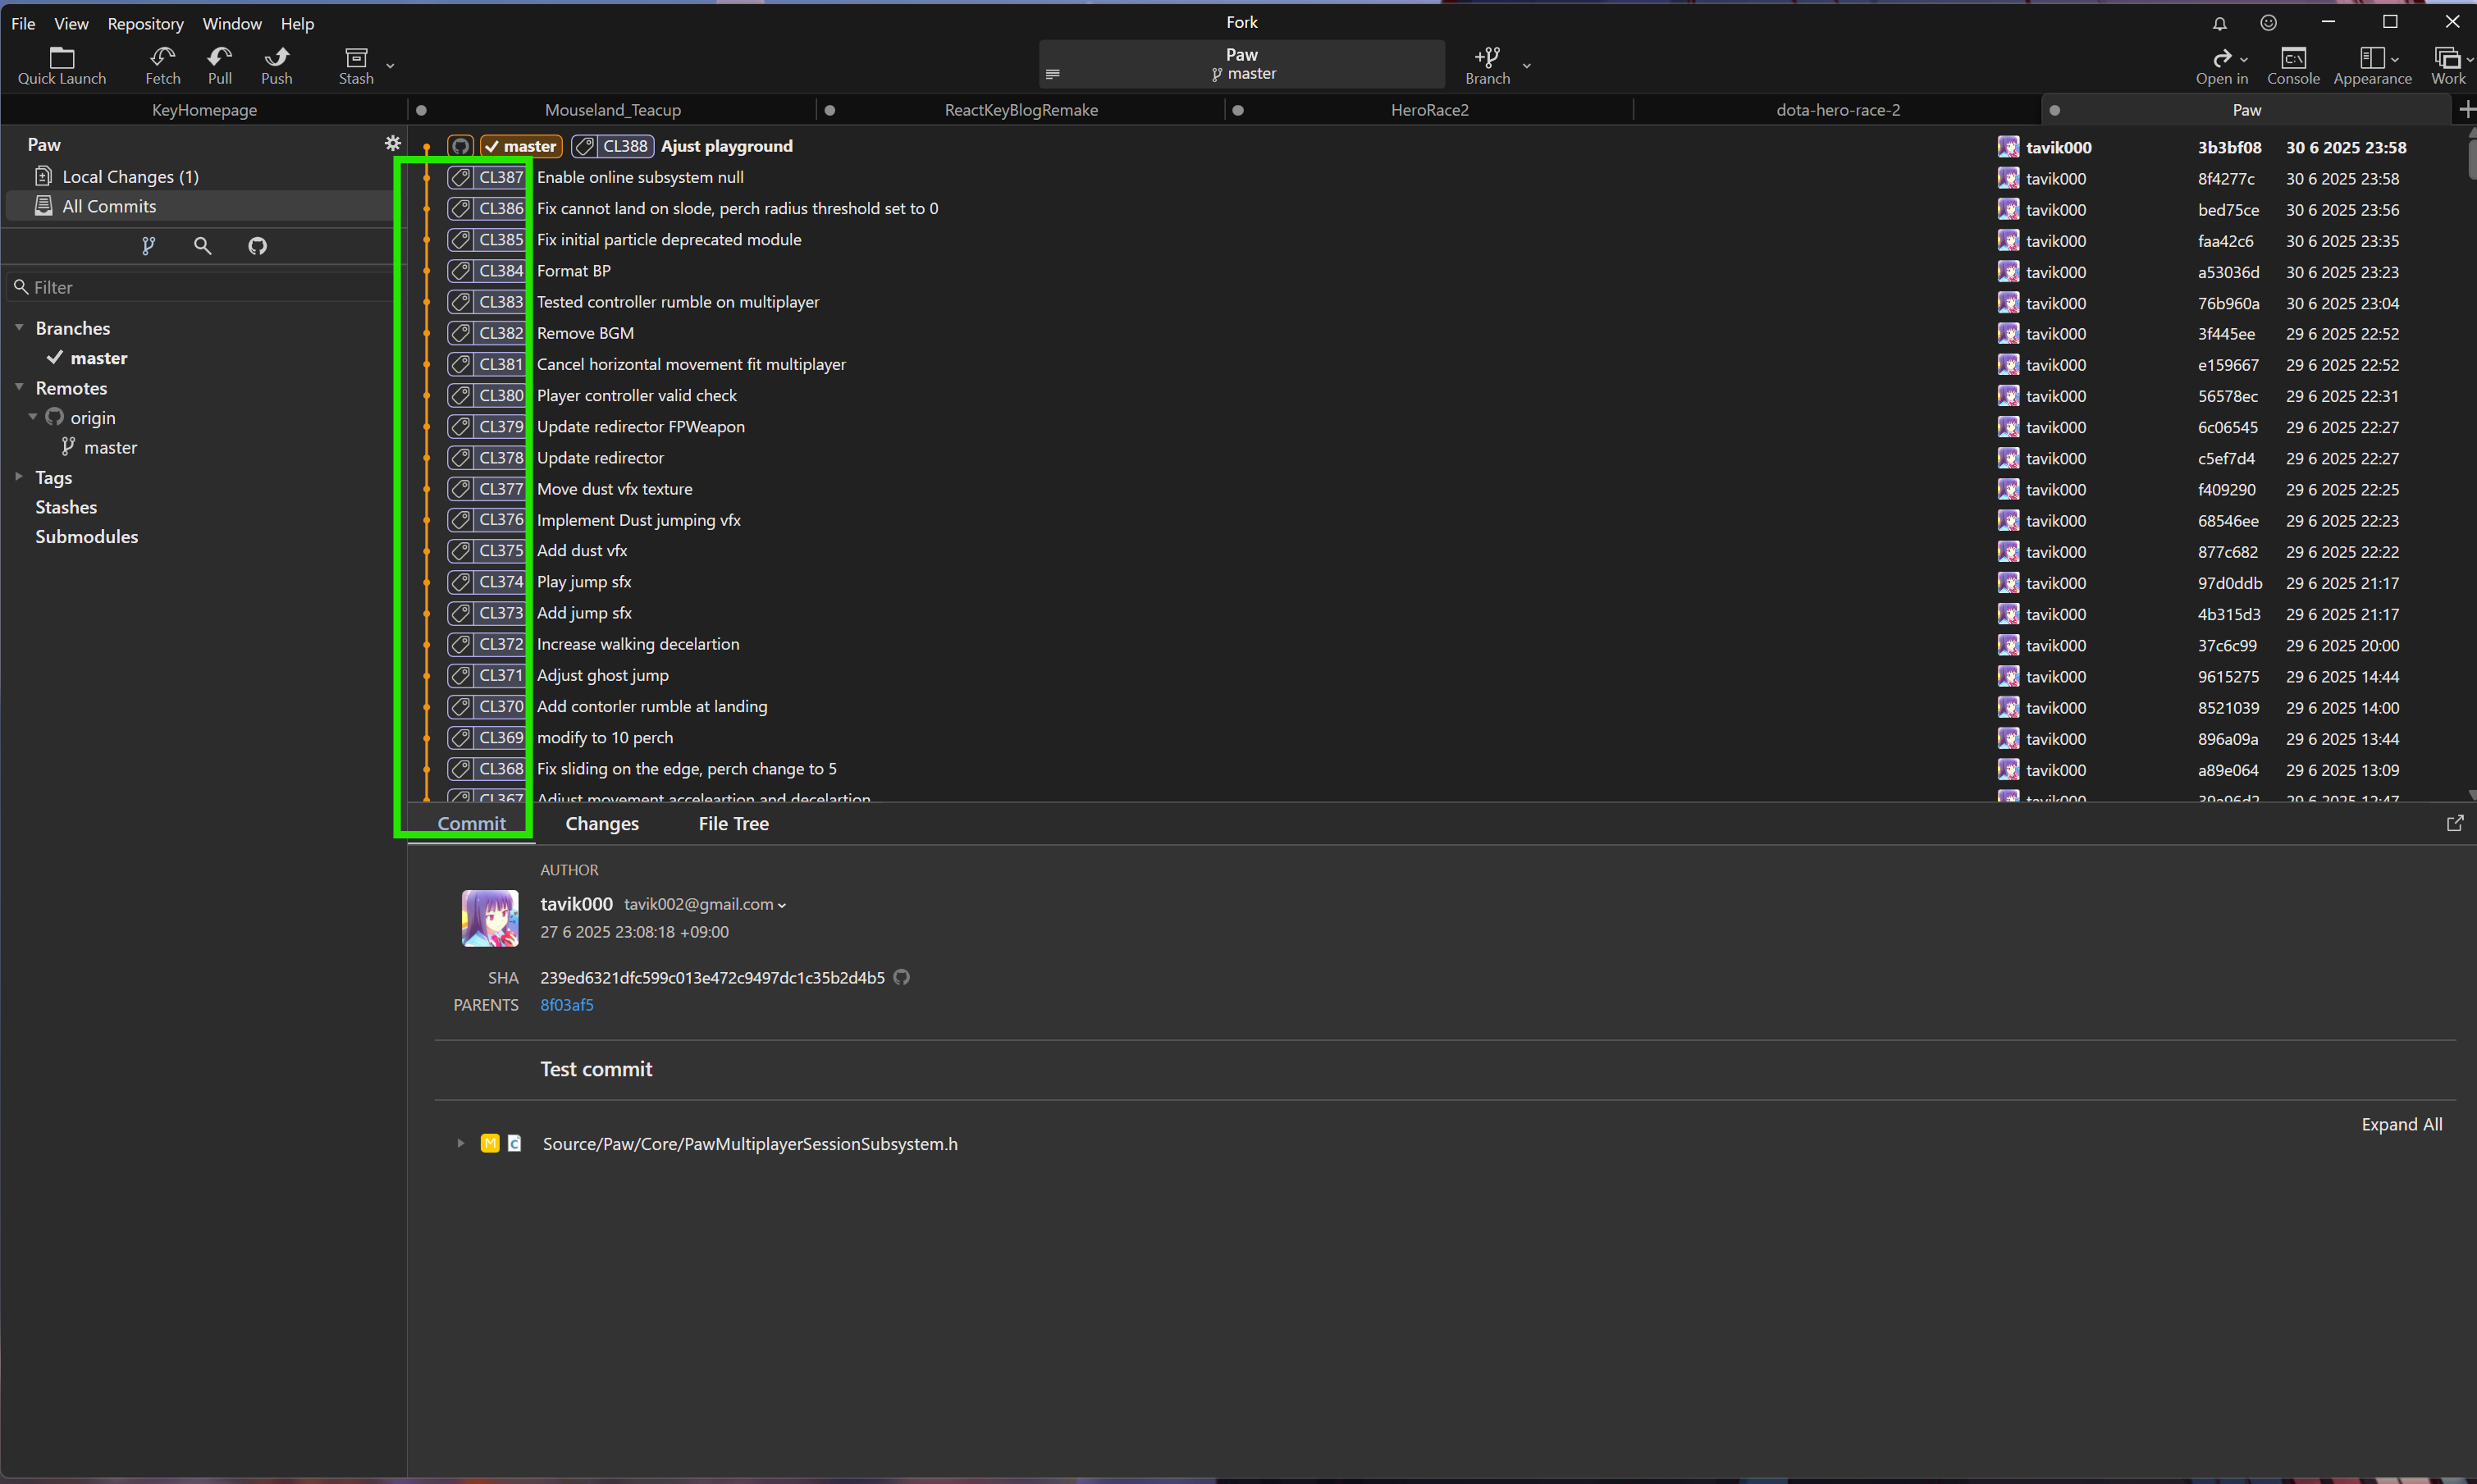Open Submodules section
The image size is (2477, 1484).
(87, 537)
